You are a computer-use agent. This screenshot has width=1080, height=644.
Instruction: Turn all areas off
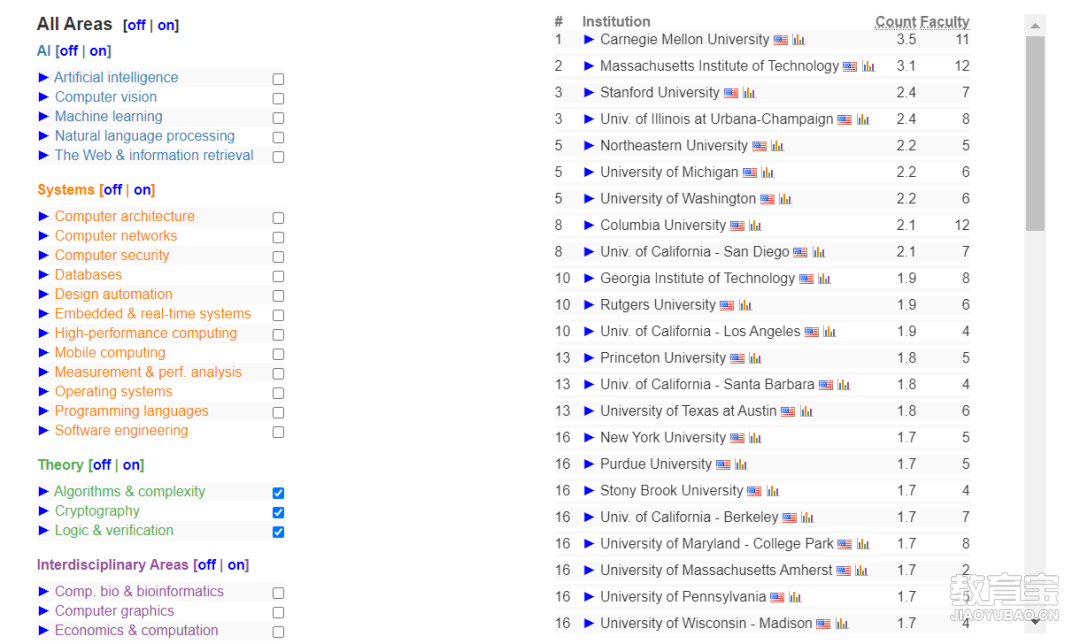pos(136,25)
